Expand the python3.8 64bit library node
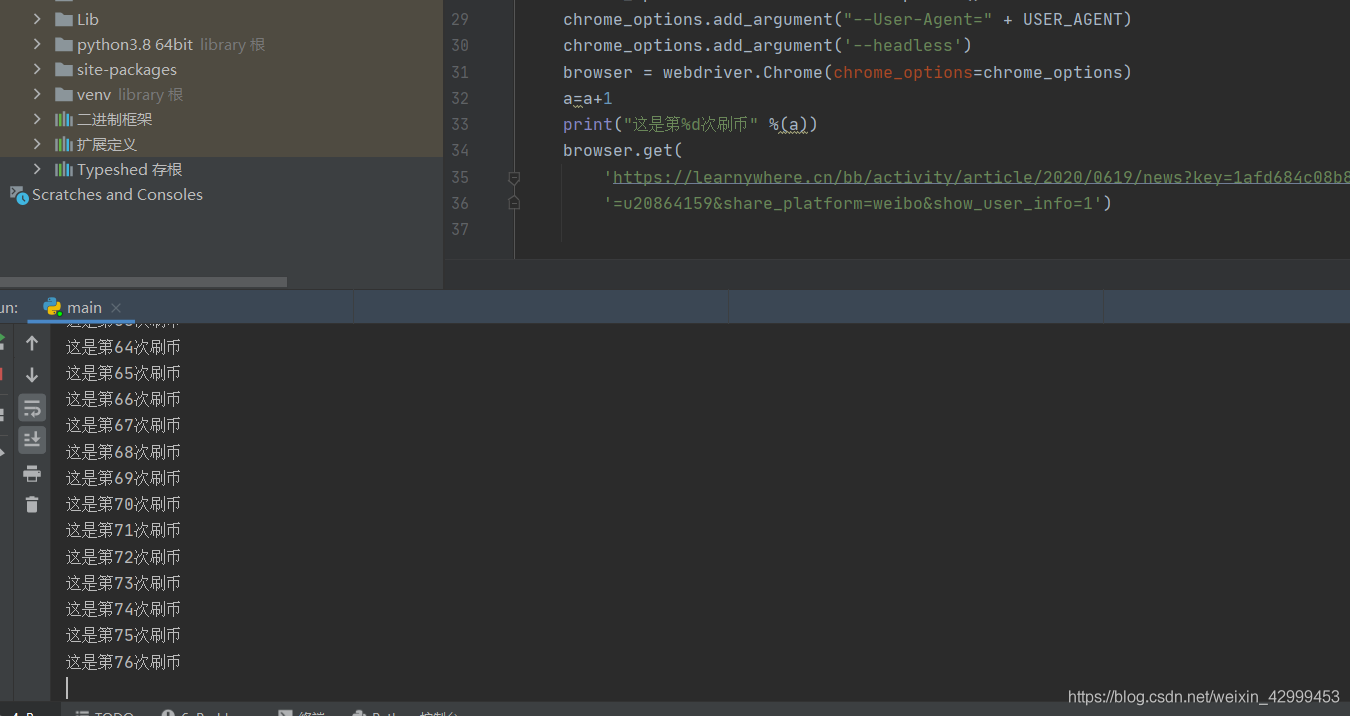Image resolution: width=1350 pixels, height=716 pixels. pos(37,44)
